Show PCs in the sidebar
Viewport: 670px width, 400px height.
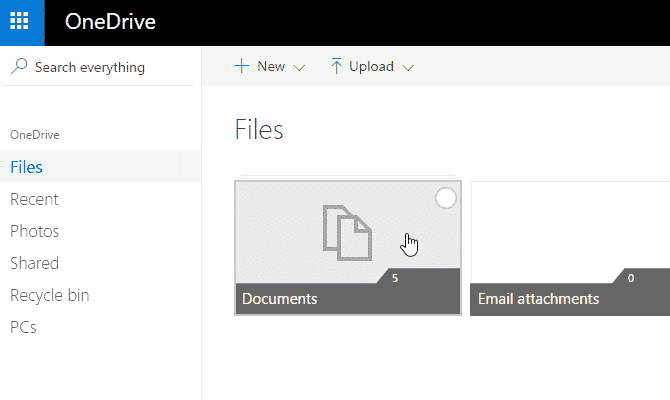coord(23,327)
